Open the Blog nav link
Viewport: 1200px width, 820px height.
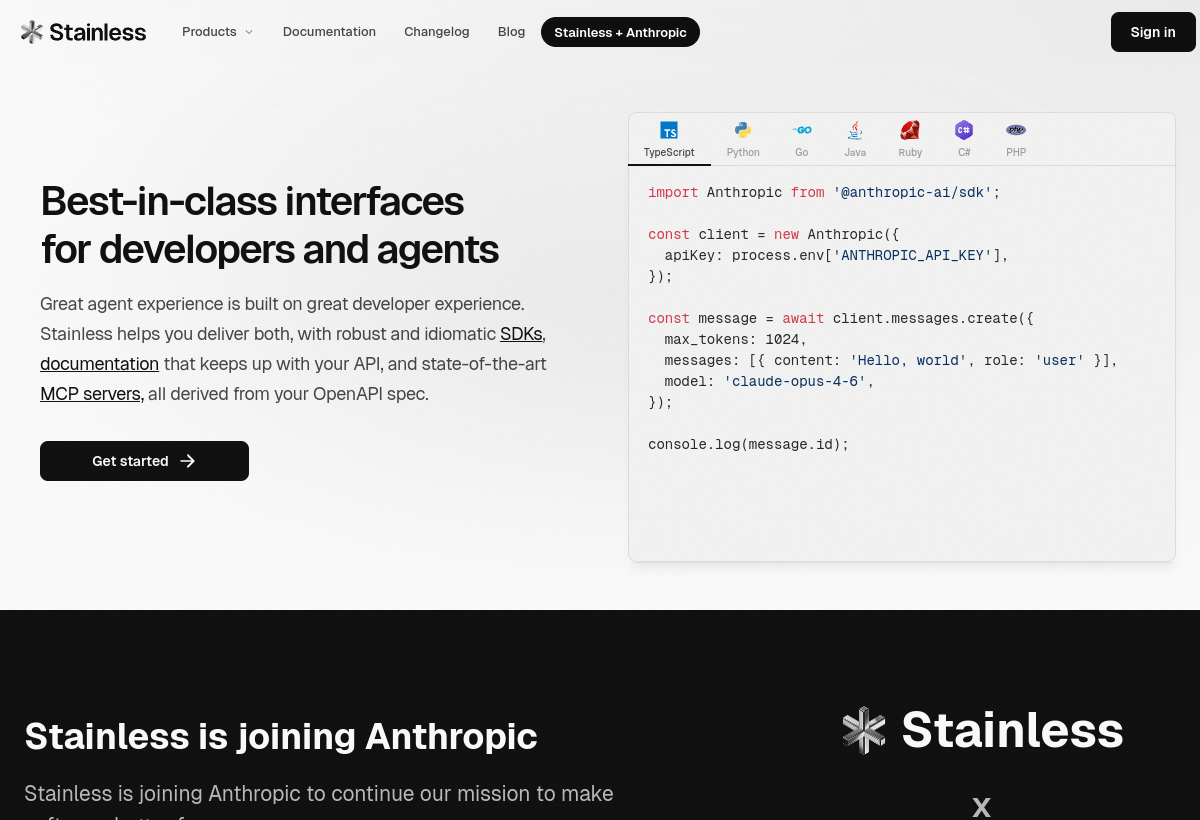[x=511, y=32]
